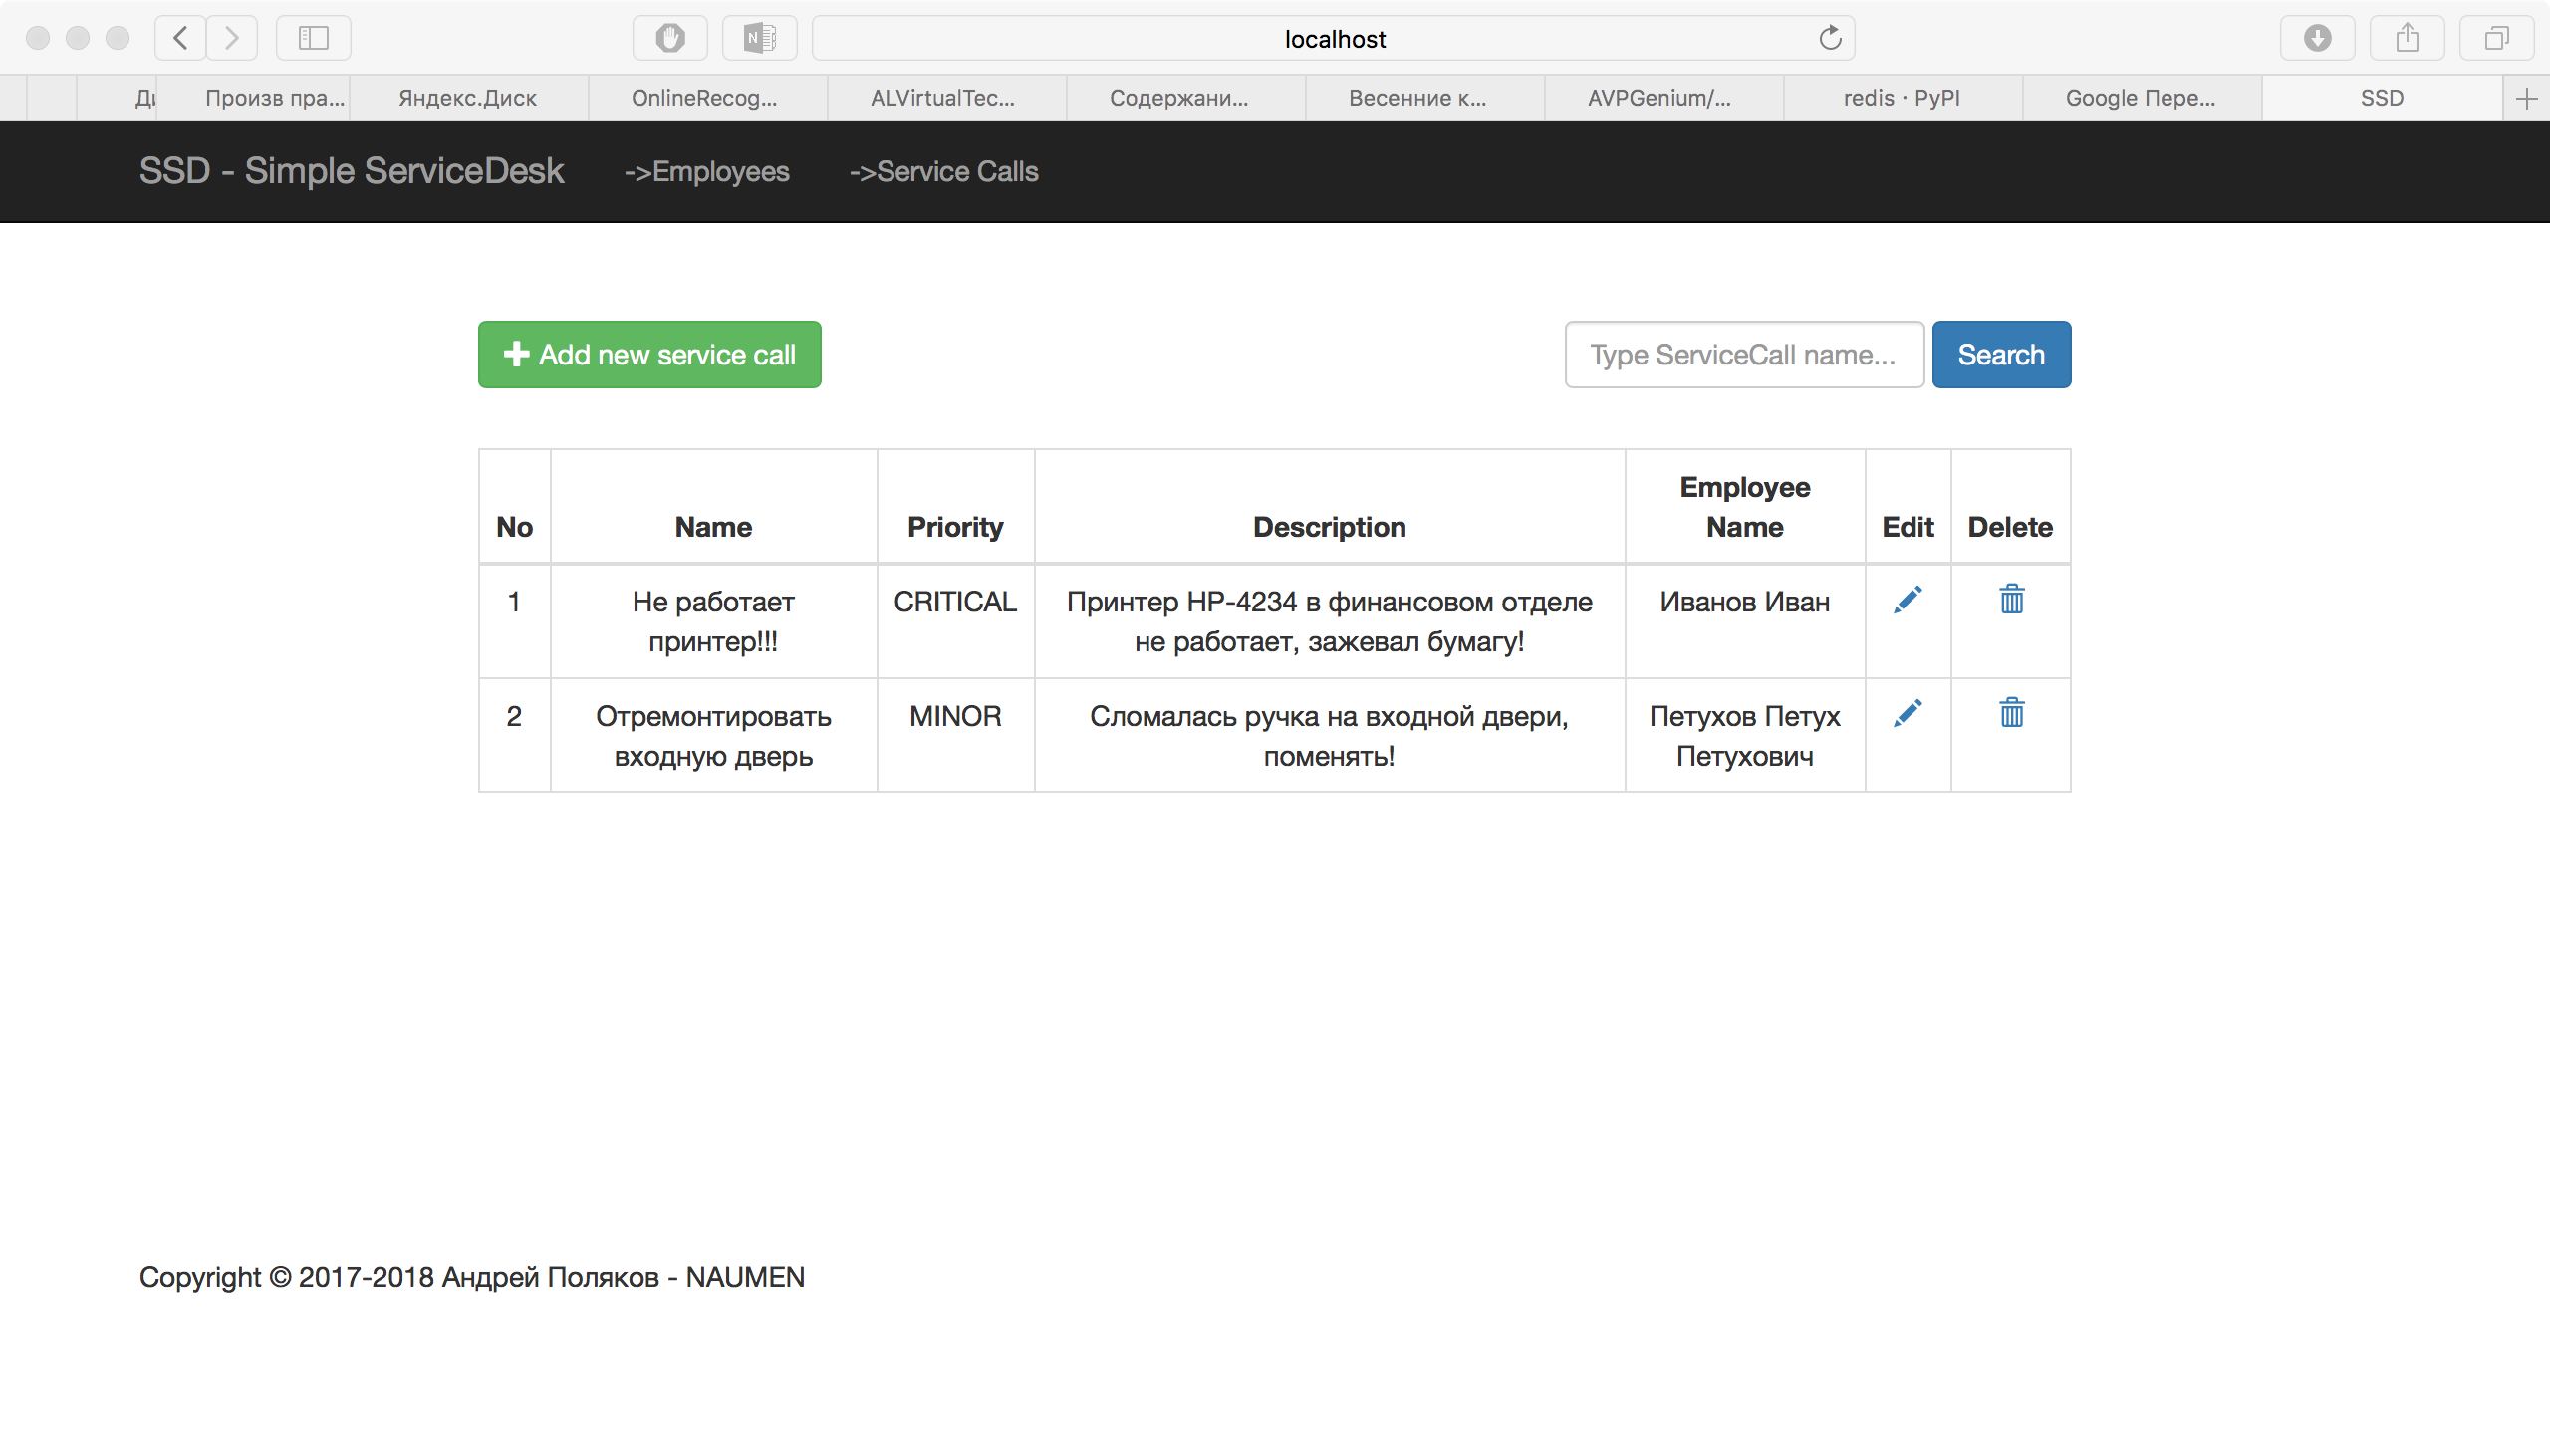This screenshot has width=2550, height=1456.
Task: Open the ->Service Calls navigation link
Action: (943, 172)
